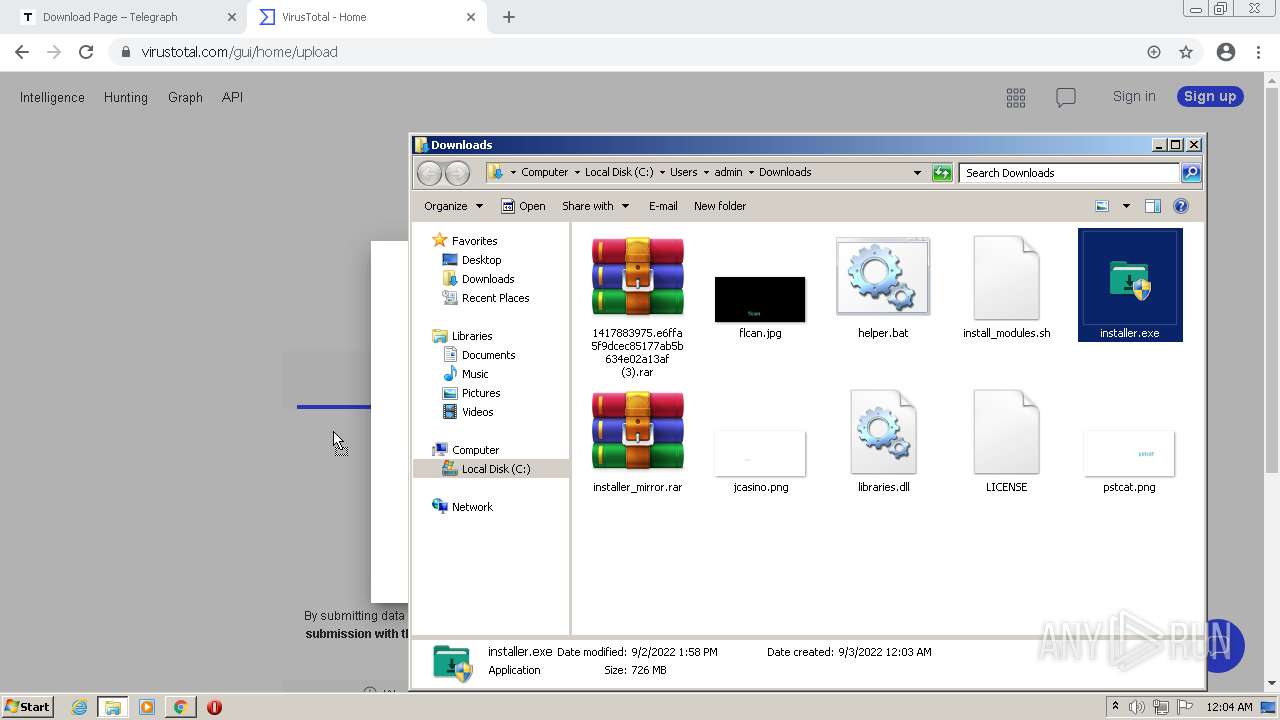Bookmark this page with star icon
Viewport: 1280px width, 720px height.
pyautogui.click(x=1186, y=52)
